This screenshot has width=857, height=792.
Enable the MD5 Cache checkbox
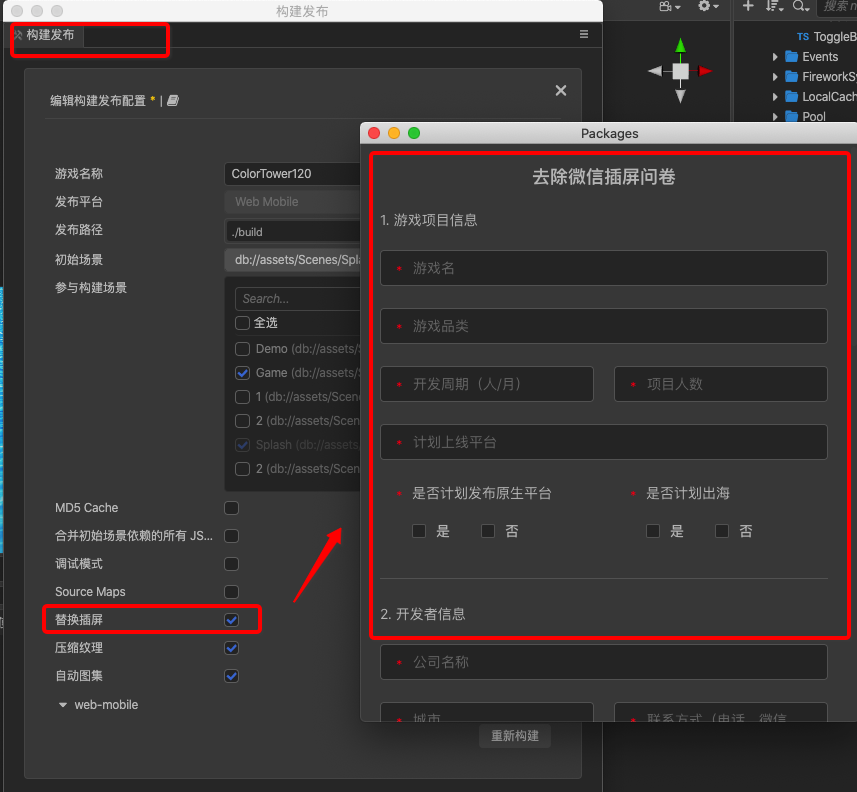coord(231,508)
